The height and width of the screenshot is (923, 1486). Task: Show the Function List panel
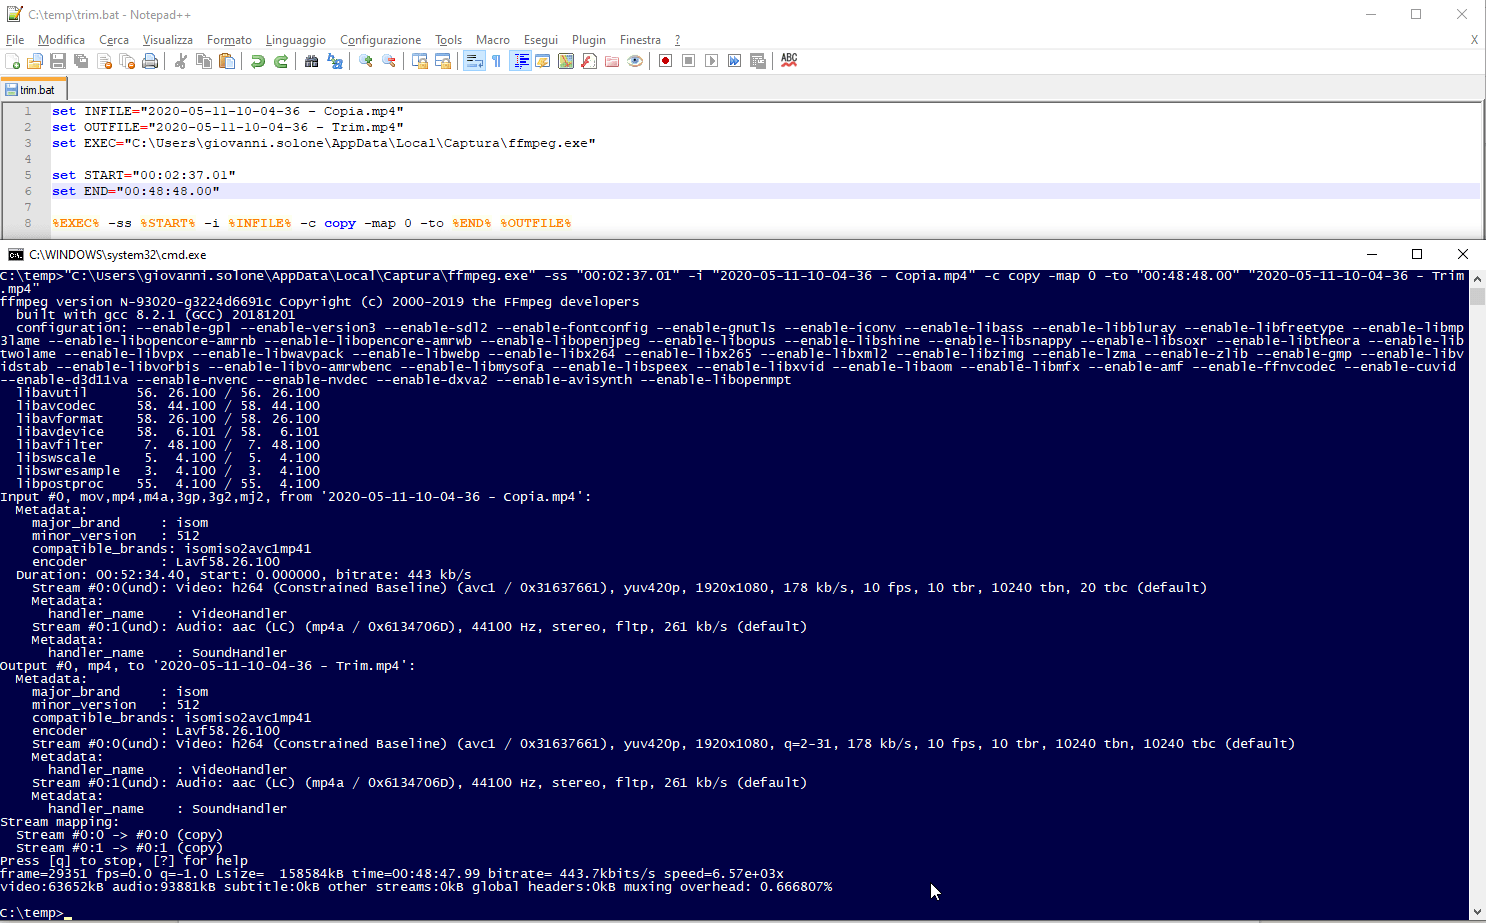pos(589,61)
